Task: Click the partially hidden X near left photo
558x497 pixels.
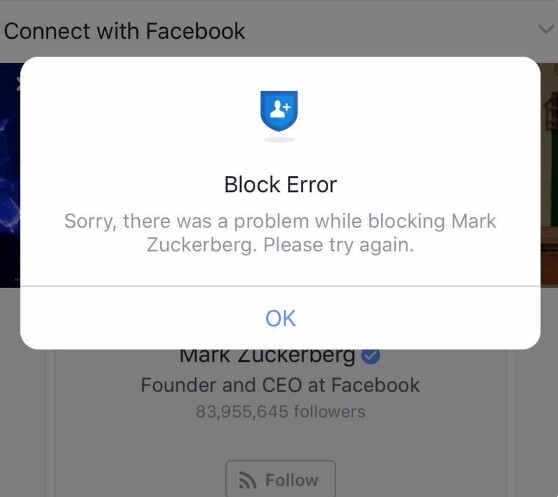Action: (19, 84)
